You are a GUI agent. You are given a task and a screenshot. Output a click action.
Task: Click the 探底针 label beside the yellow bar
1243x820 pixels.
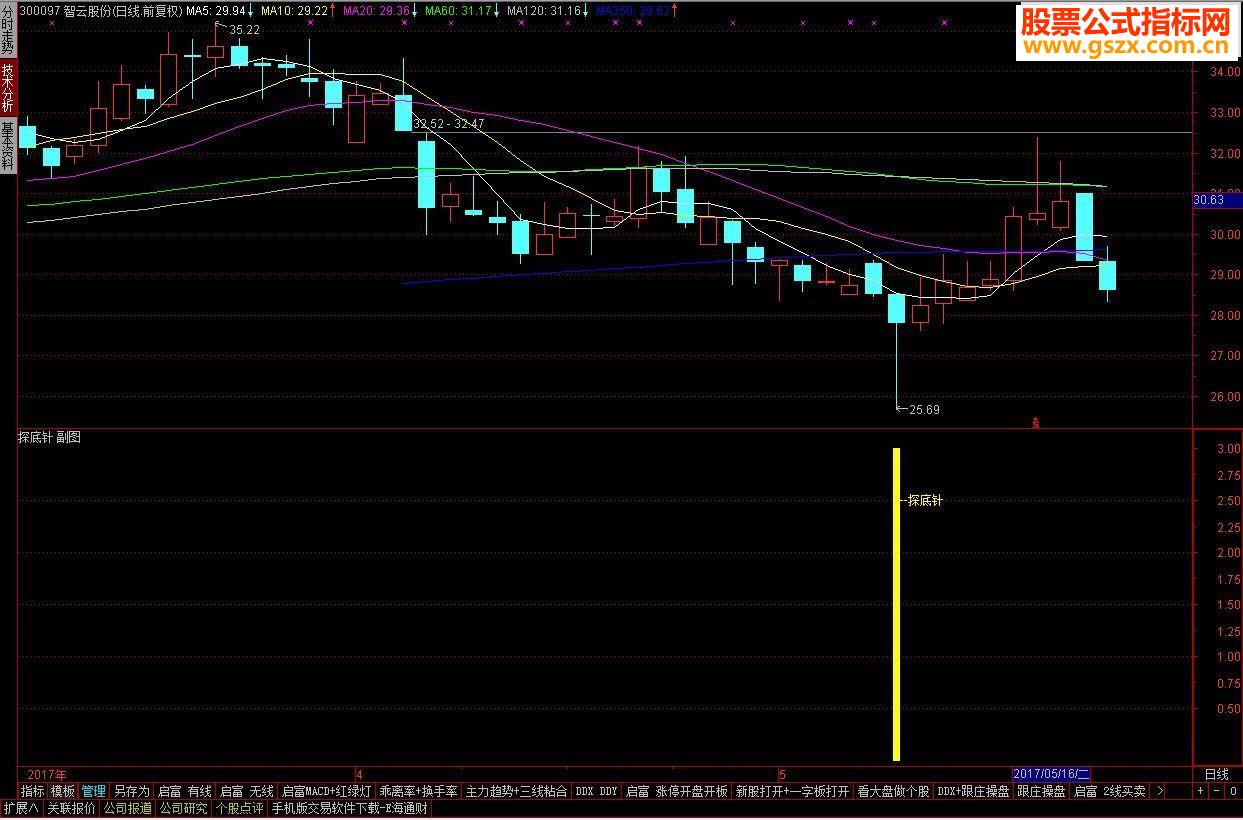tap(925, 500)
